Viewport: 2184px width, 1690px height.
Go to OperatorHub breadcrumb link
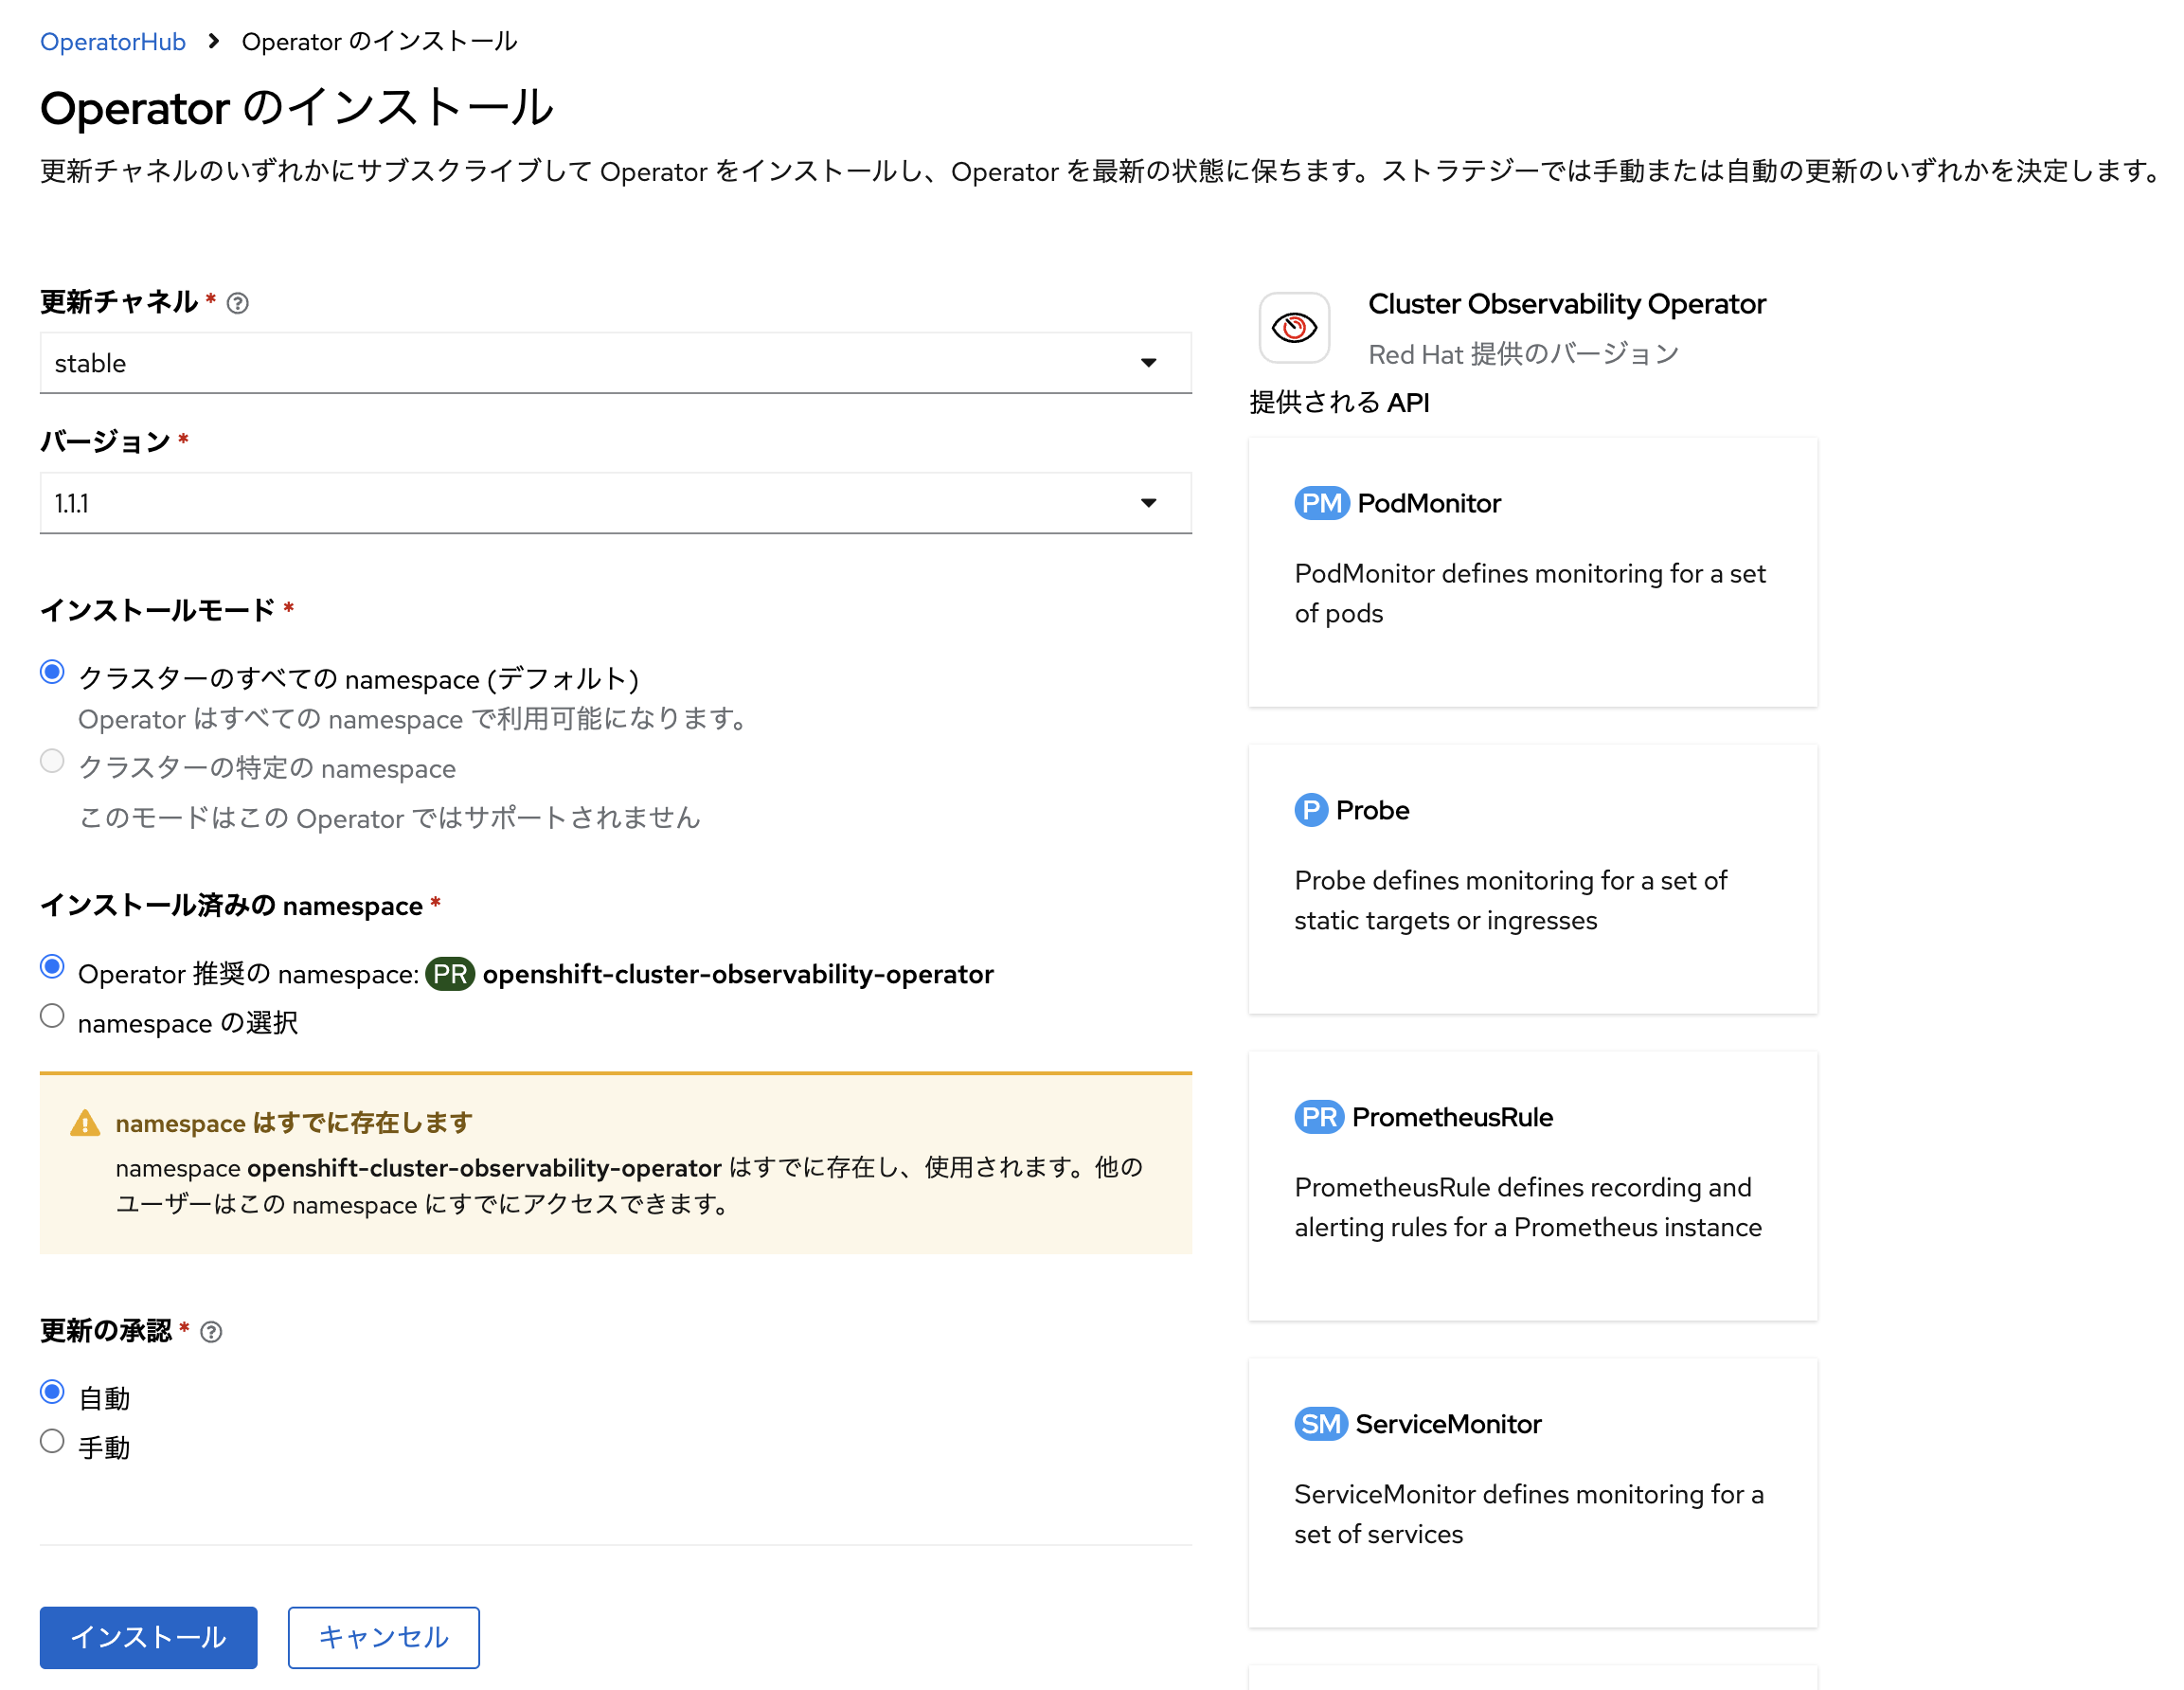point(113,42)
